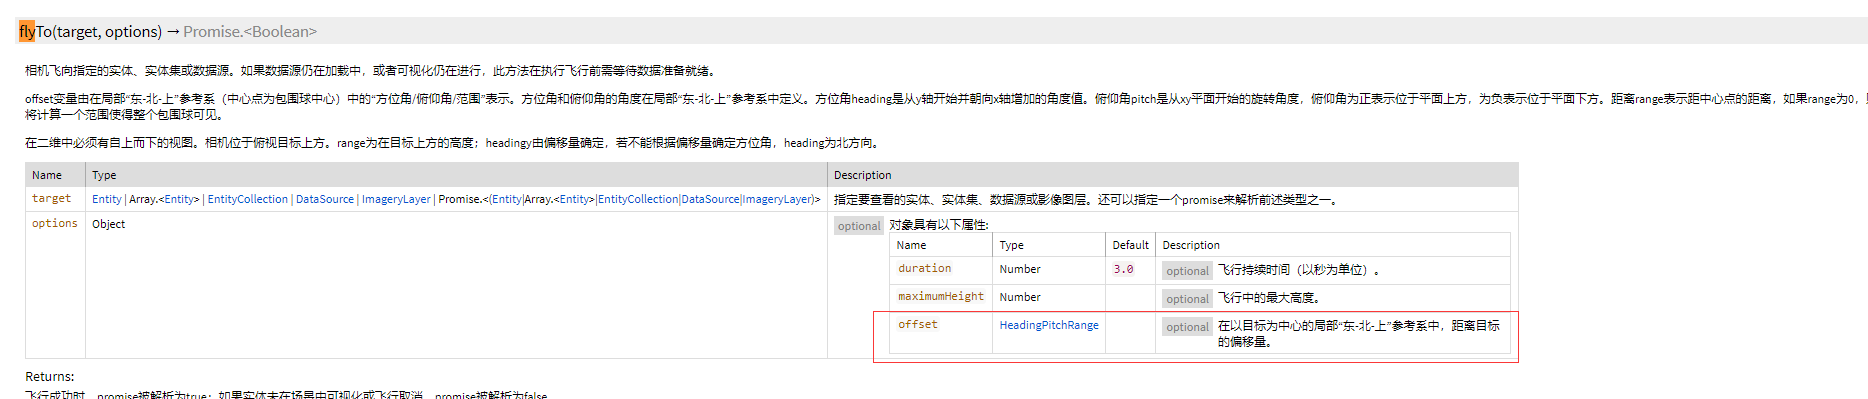Click the description '飞行持续时间（以秒为单位）'
This screenshot has height=399, width=1868.
click(x=1298, y=270)
